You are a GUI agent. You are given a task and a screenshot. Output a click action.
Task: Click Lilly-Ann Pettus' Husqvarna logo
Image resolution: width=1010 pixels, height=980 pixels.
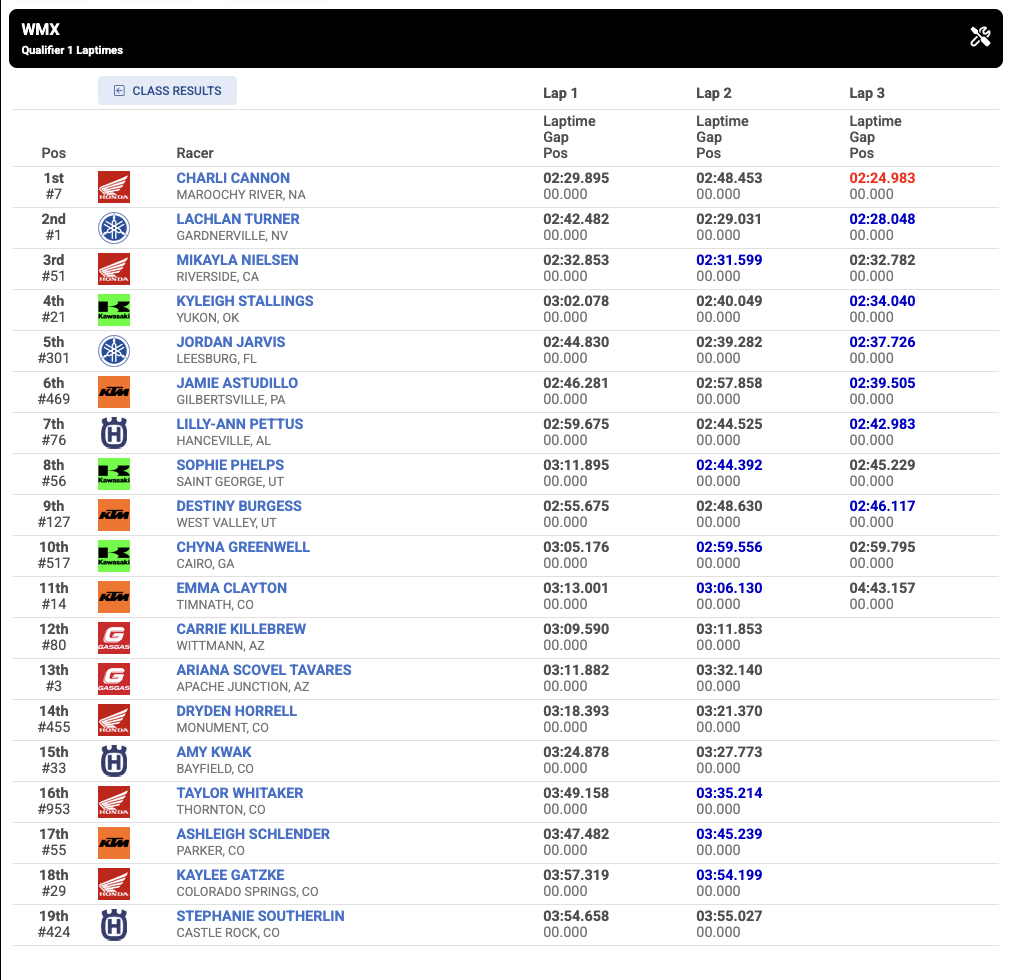(x=114, y=433)
